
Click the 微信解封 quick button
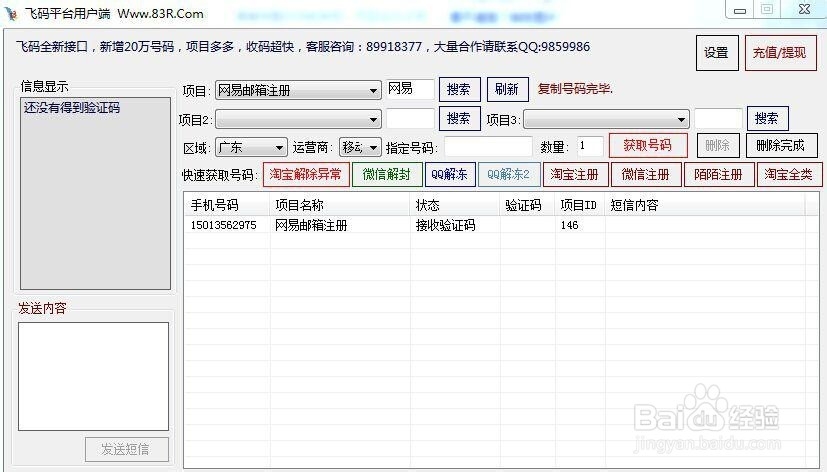coord(387,175)
